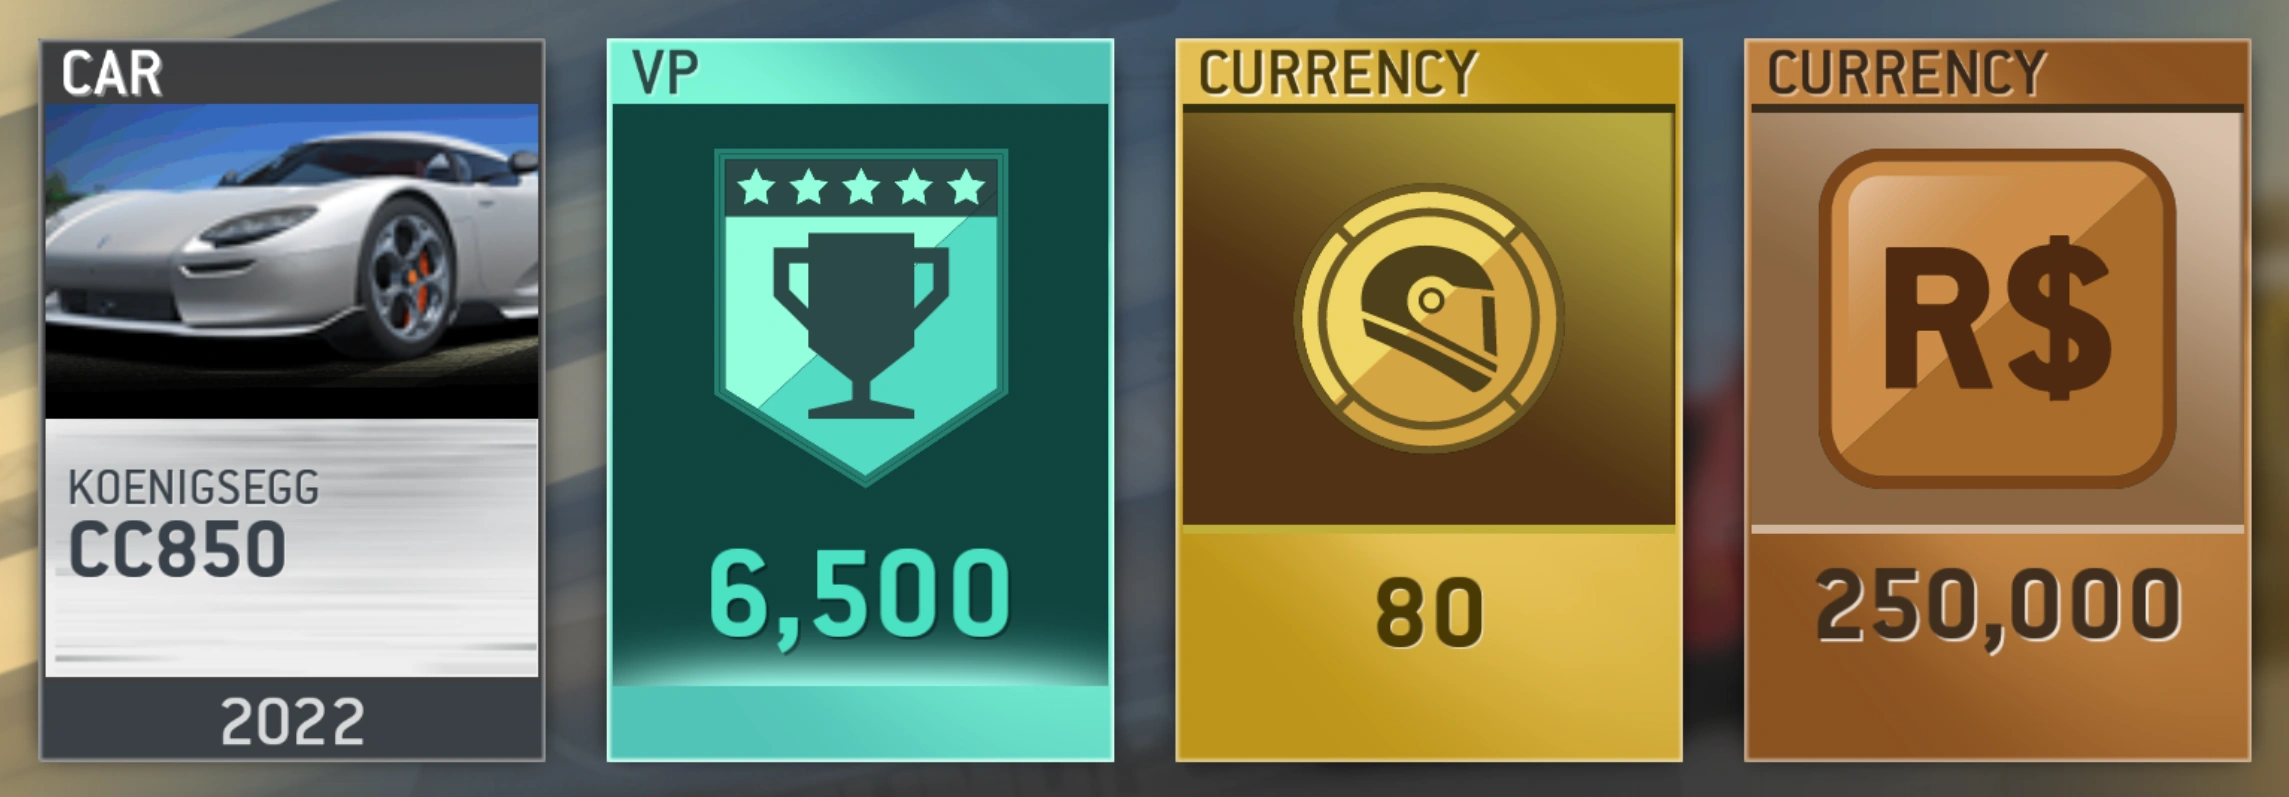Click the helmet visor in gold coin
The width and height of the screenshot is (2289, 797).
(1431, 300)
